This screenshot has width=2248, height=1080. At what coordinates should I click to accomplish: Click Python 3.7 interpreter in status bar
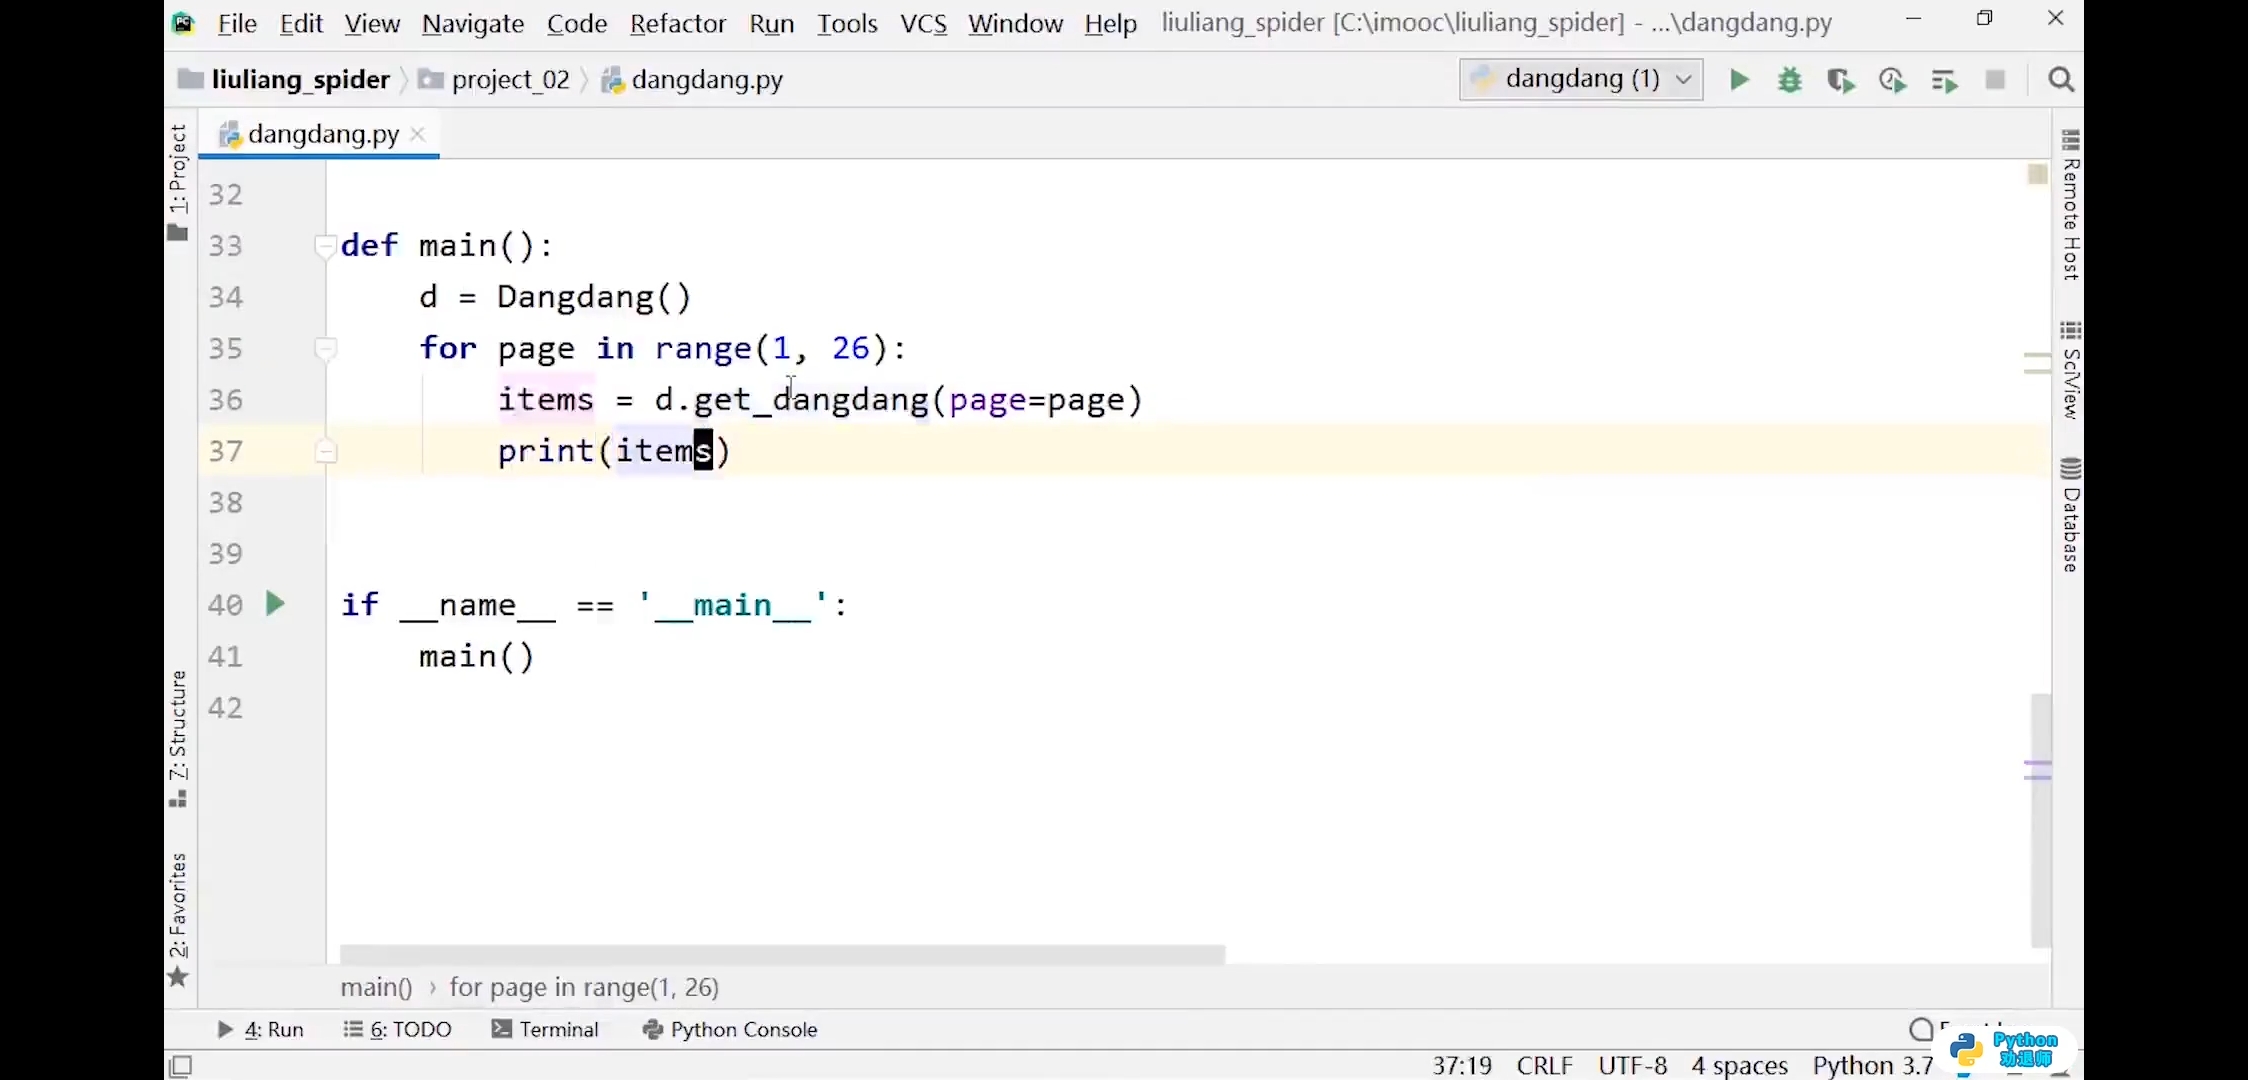click(x=1872, y=1066)
